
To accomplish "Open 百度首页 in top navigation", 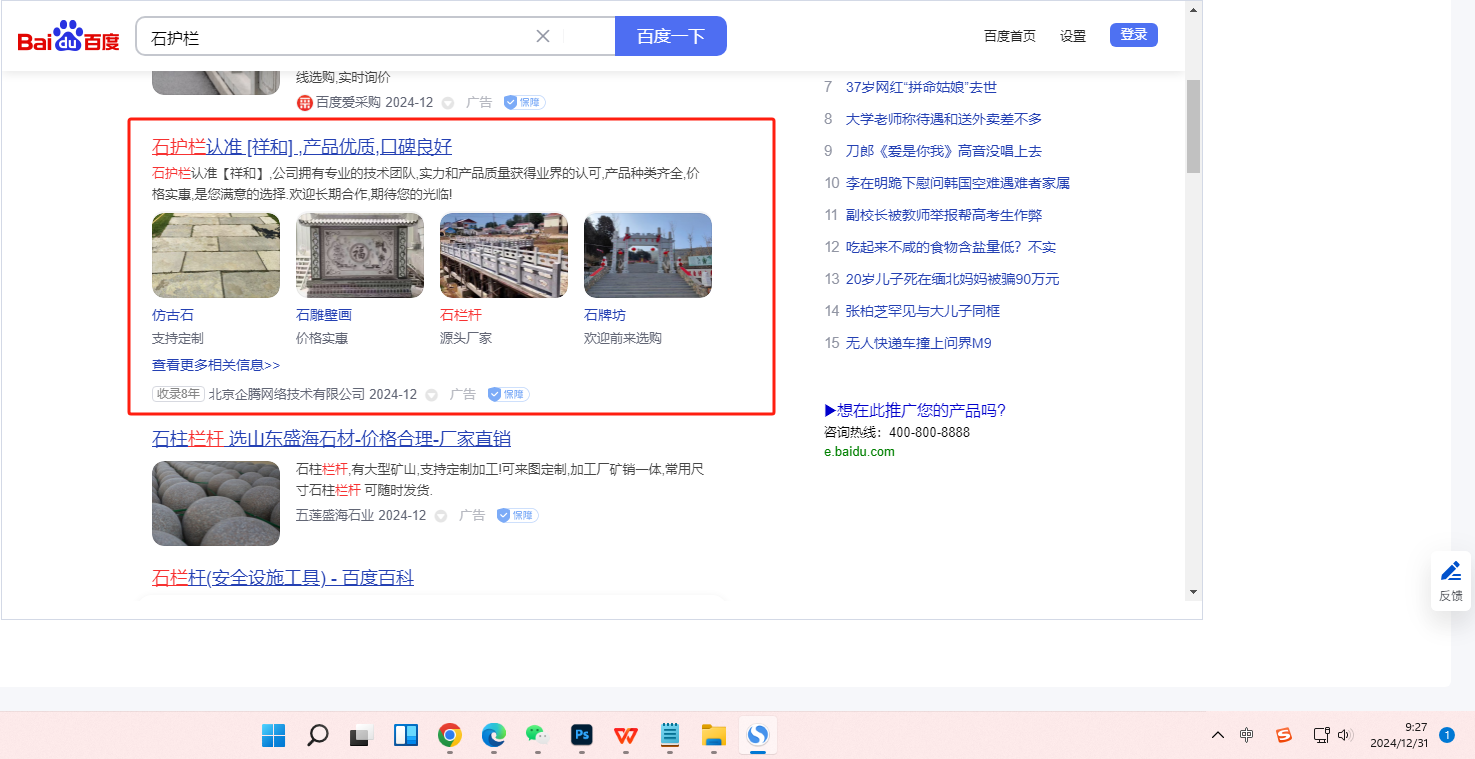I will coord(1009,36).
